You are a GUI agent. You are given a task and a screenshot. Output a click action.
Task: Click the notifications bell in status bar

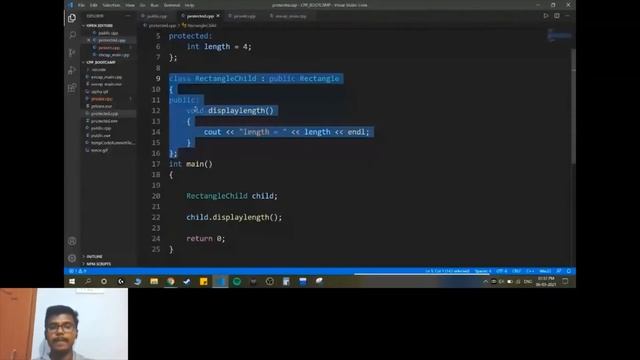569,271
